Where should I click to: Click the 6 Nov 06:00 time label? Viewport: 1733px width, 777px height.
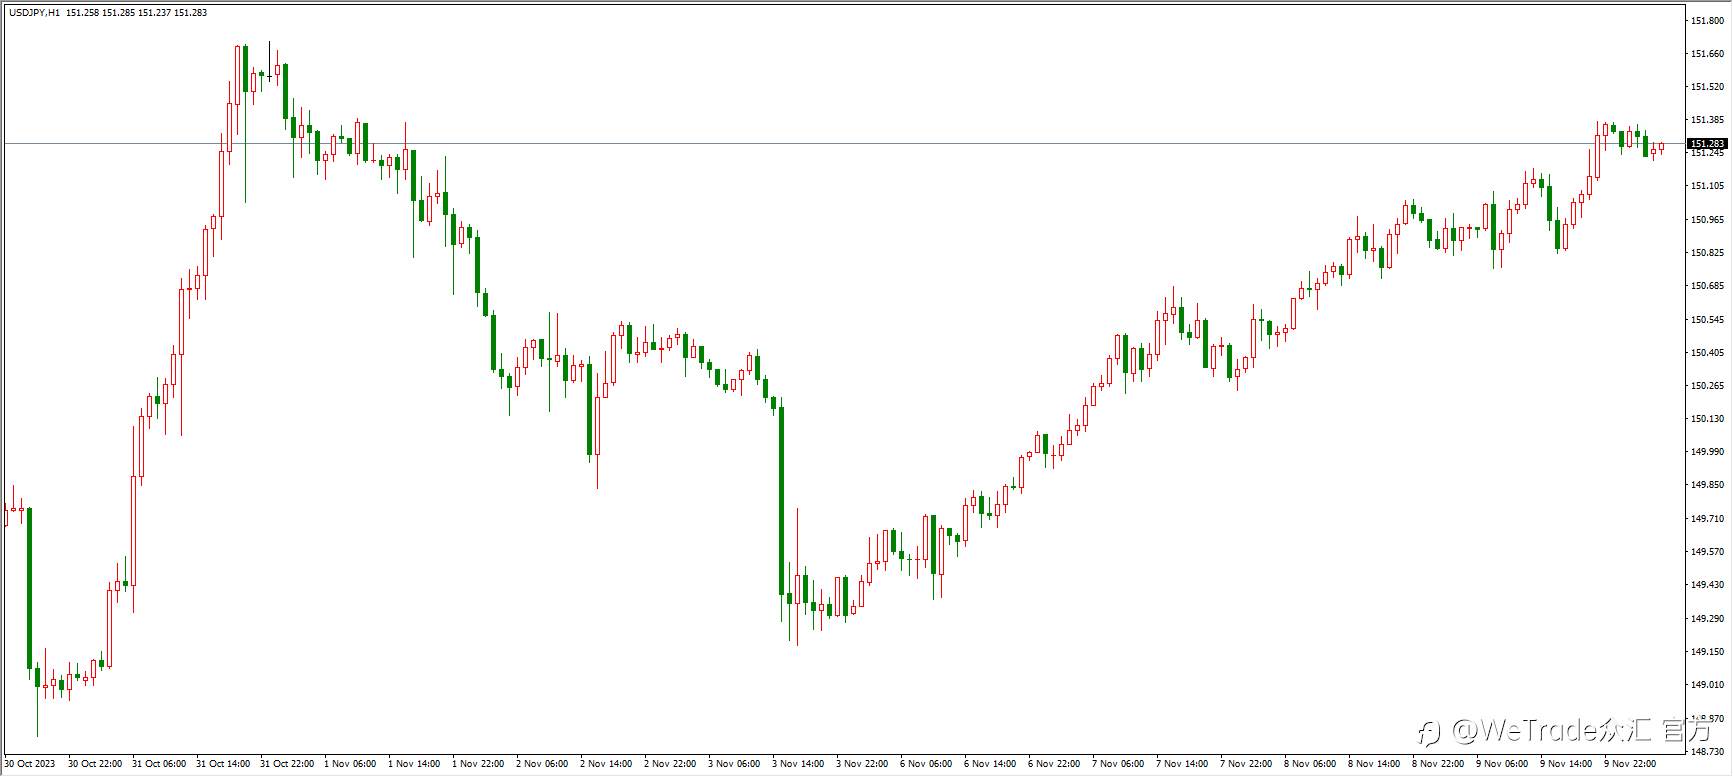pos(926,764)
